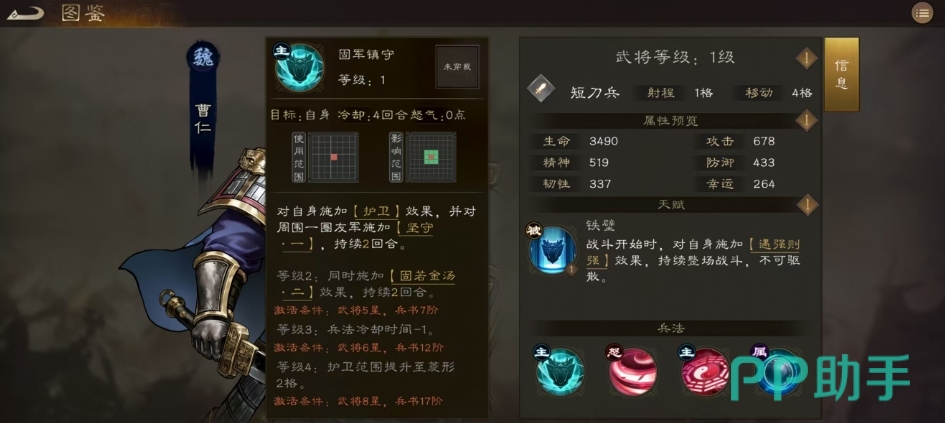Screen dimensions: 945x423
Task: Tap the 铁壁 passive talent icon
Action: (552, 250)
